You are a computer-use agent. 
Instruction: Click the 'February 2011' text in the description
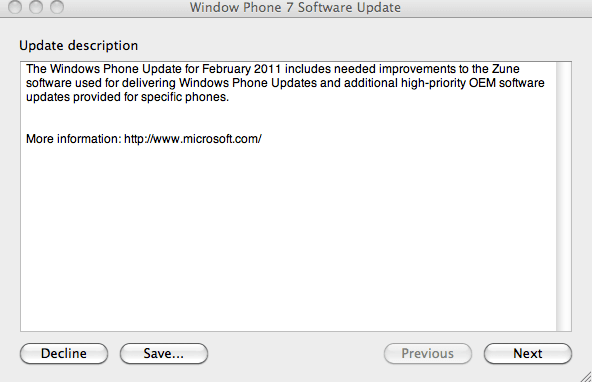pyautogui.click(x=242, y=69)
